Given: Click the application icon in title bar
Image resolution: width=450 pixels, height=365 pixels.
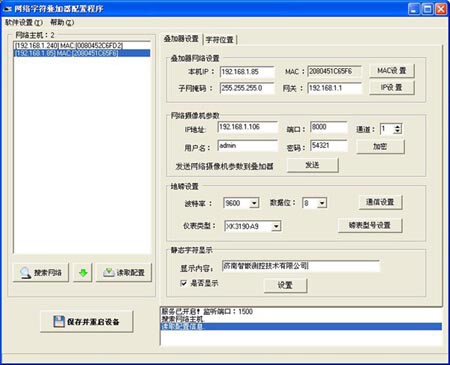Looking at the screenshot, I should [7, 9].
